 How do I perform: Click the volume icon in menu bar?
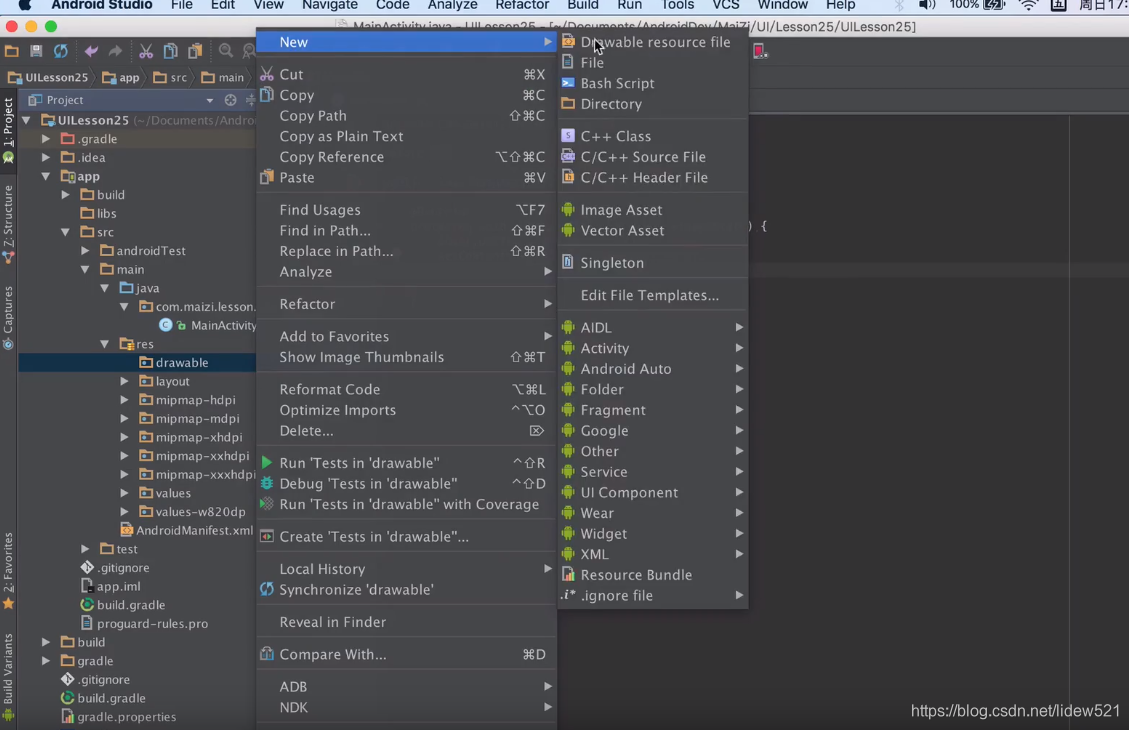click(927, 5)
